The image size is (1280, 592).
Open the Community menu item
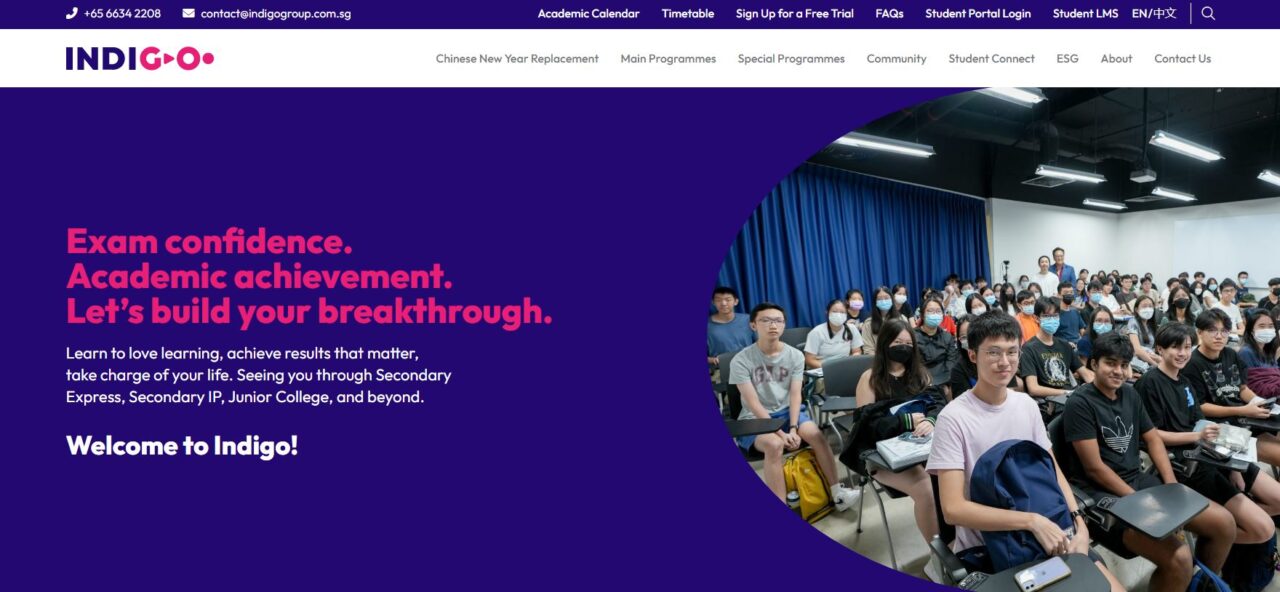[896, 59]
